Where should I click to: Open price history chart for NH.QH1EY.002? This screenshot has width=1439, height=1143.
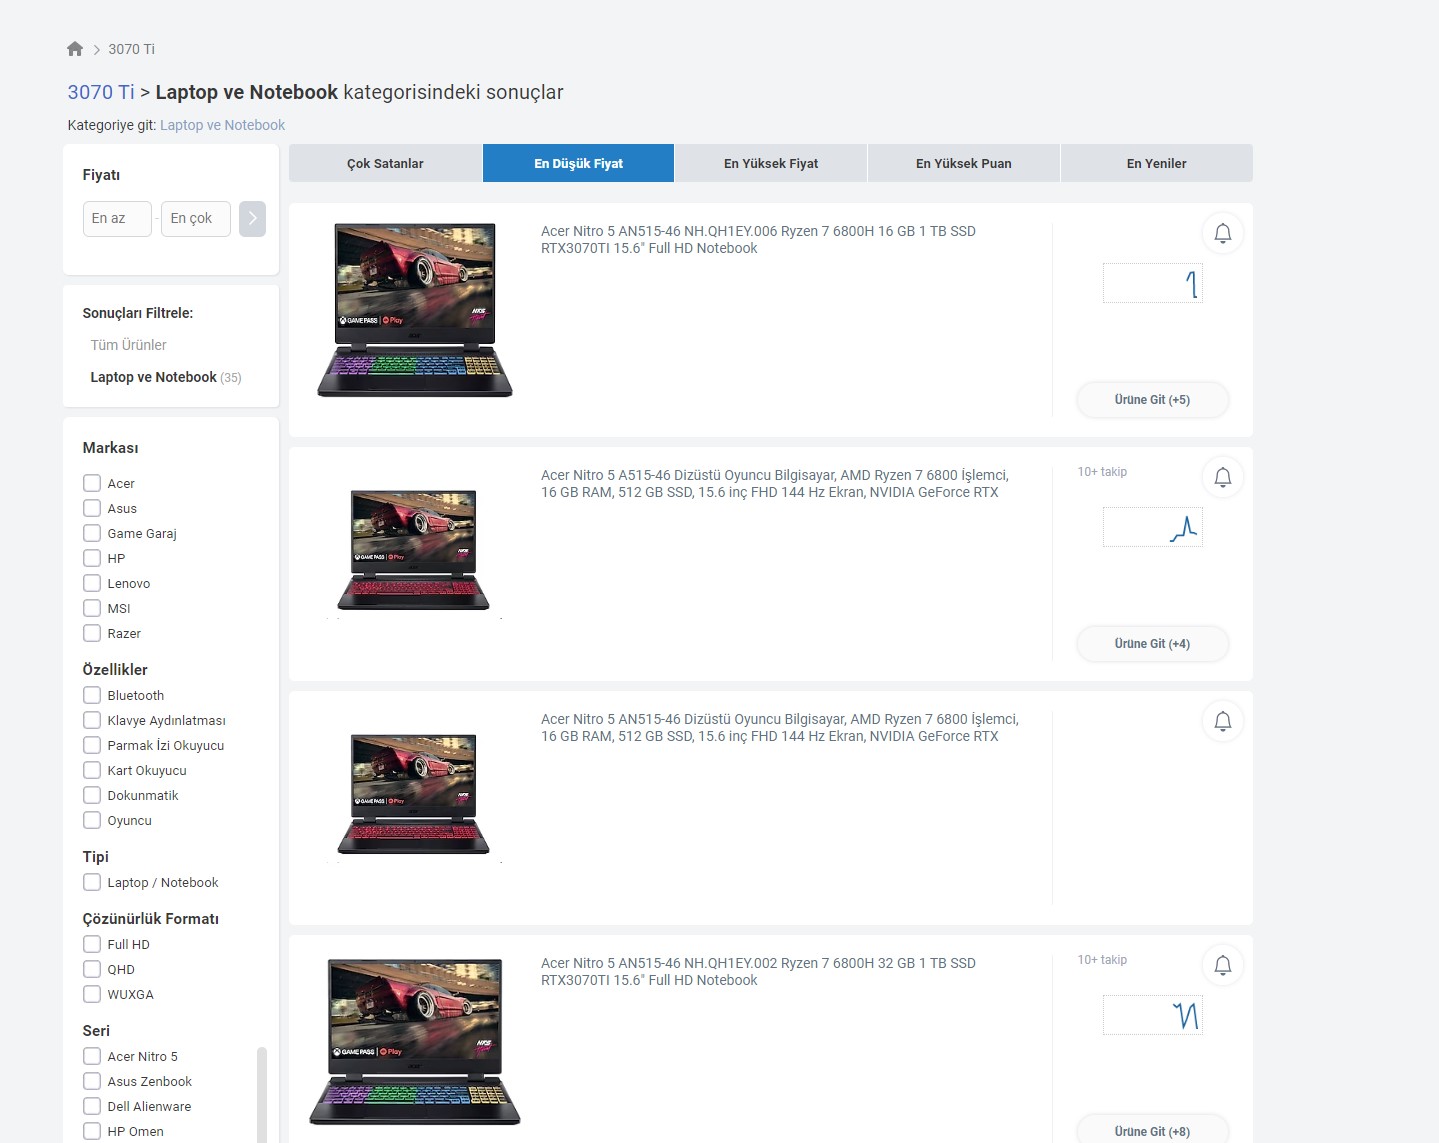[x=1152, y=1015]
